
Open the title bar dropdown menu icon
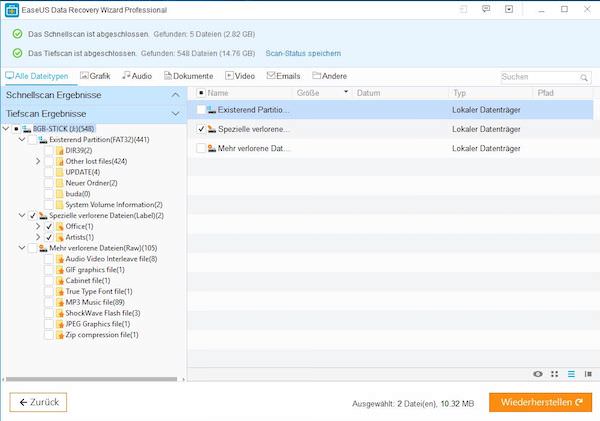[509, 9]
